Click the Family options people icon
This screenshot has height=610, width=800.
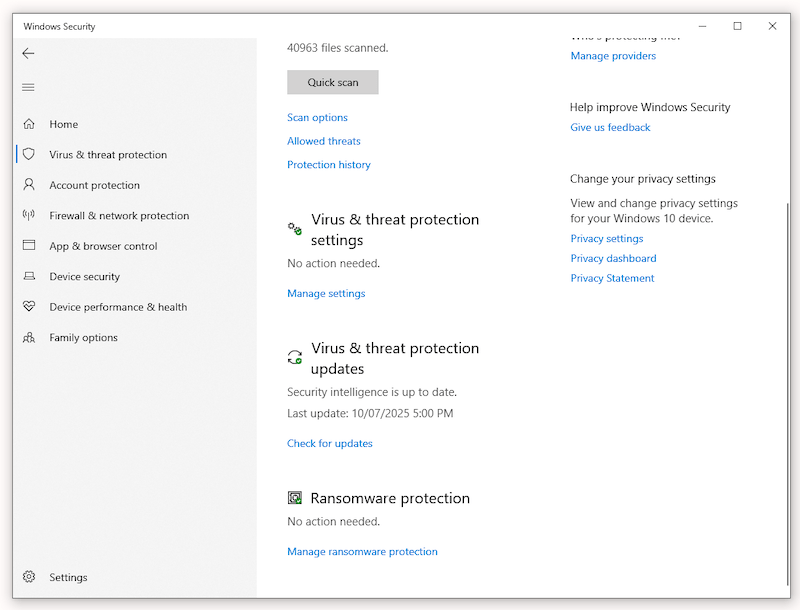(x=29, y=338)
